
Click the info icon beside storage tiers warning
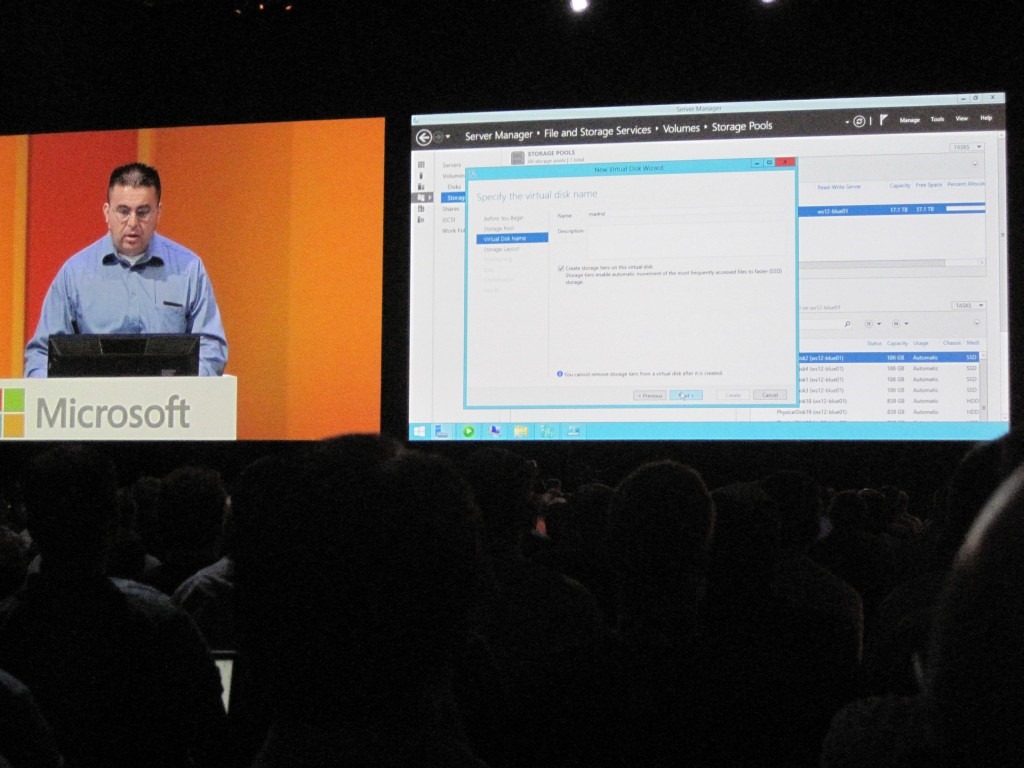tap(560, 374)
